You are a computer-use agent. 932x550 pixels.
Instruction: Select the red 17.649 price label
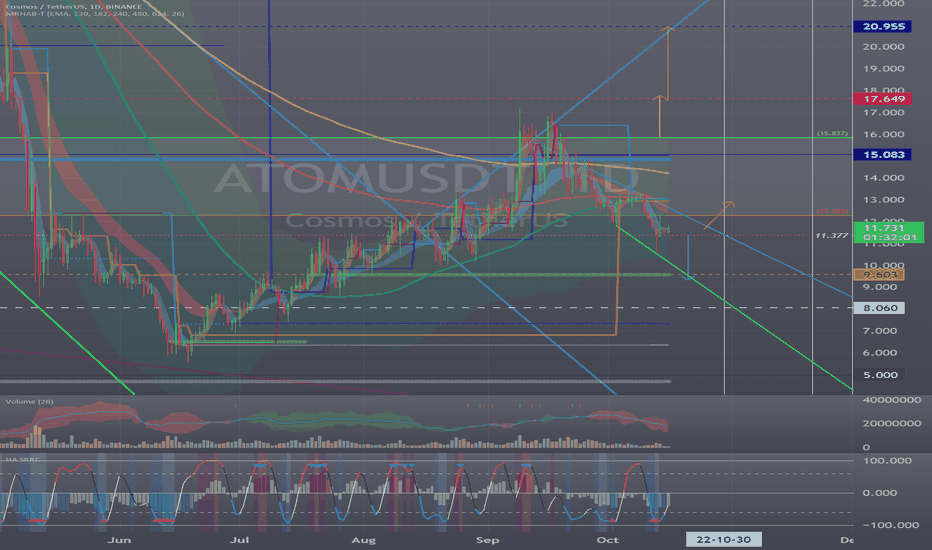pos(883,99)
